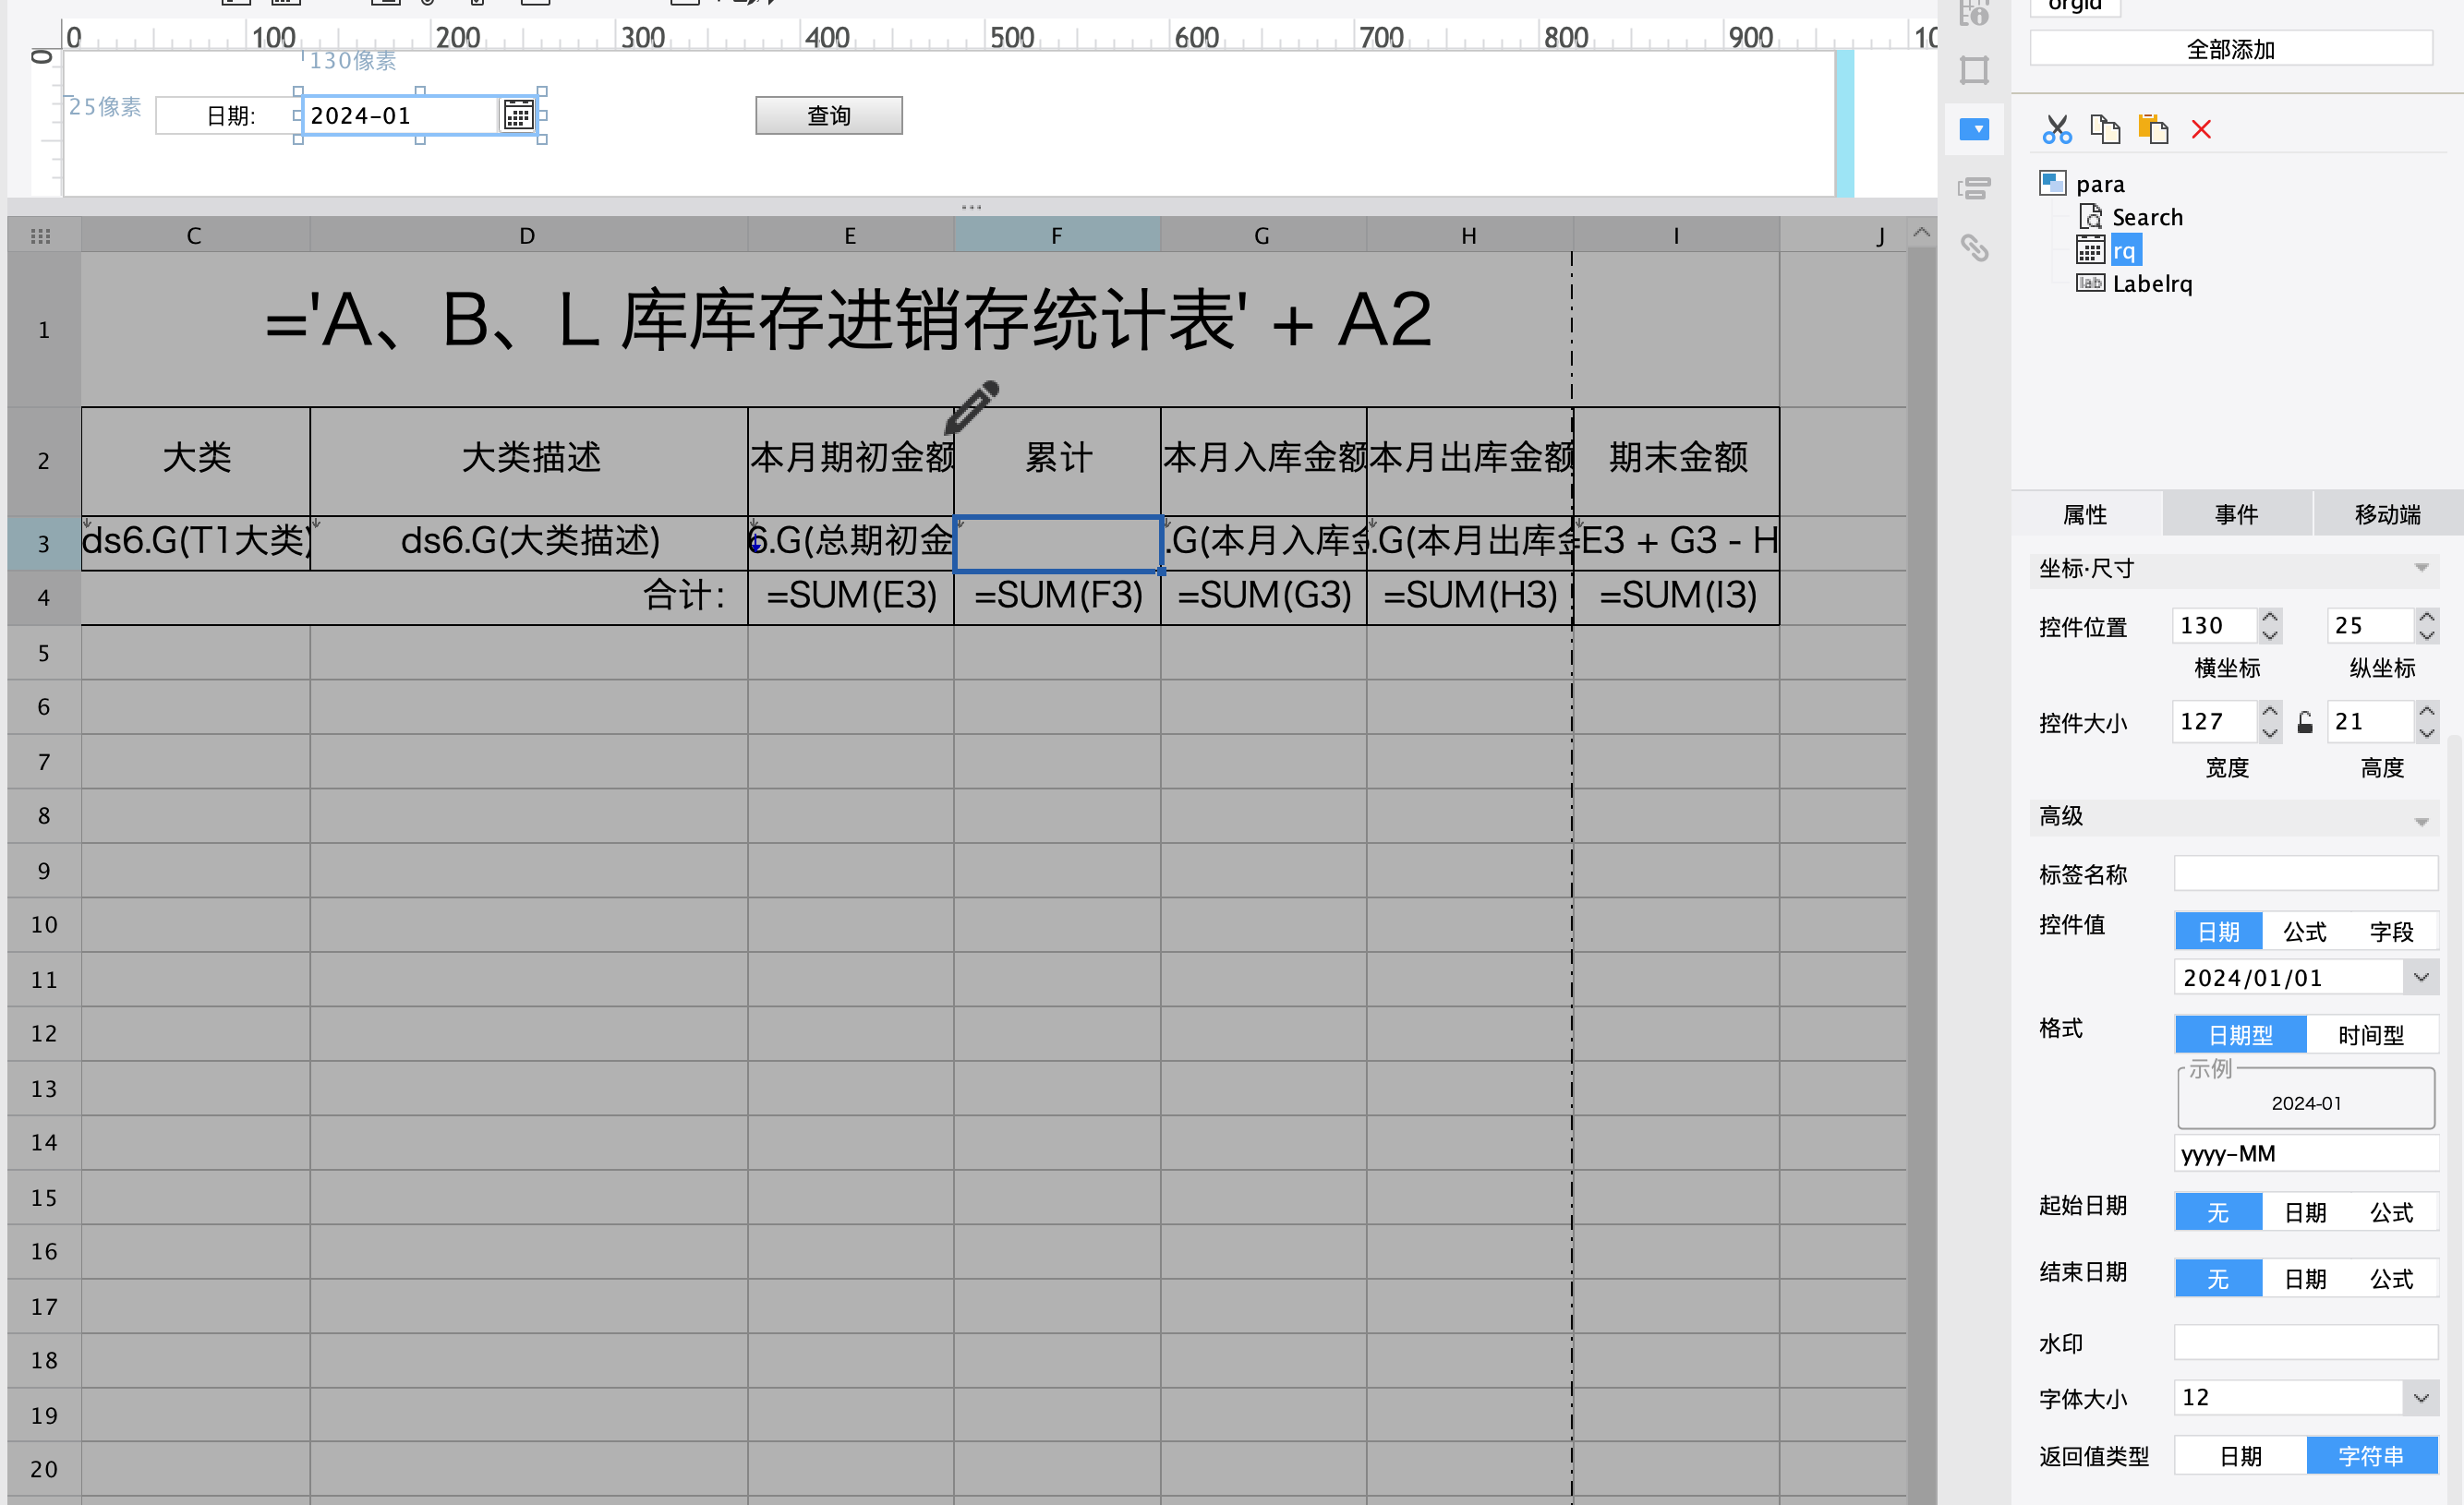This screenshot has height=1505, width=2464.
Task: Click the =SUM(F3) cell
Action: pos(1057,597)
